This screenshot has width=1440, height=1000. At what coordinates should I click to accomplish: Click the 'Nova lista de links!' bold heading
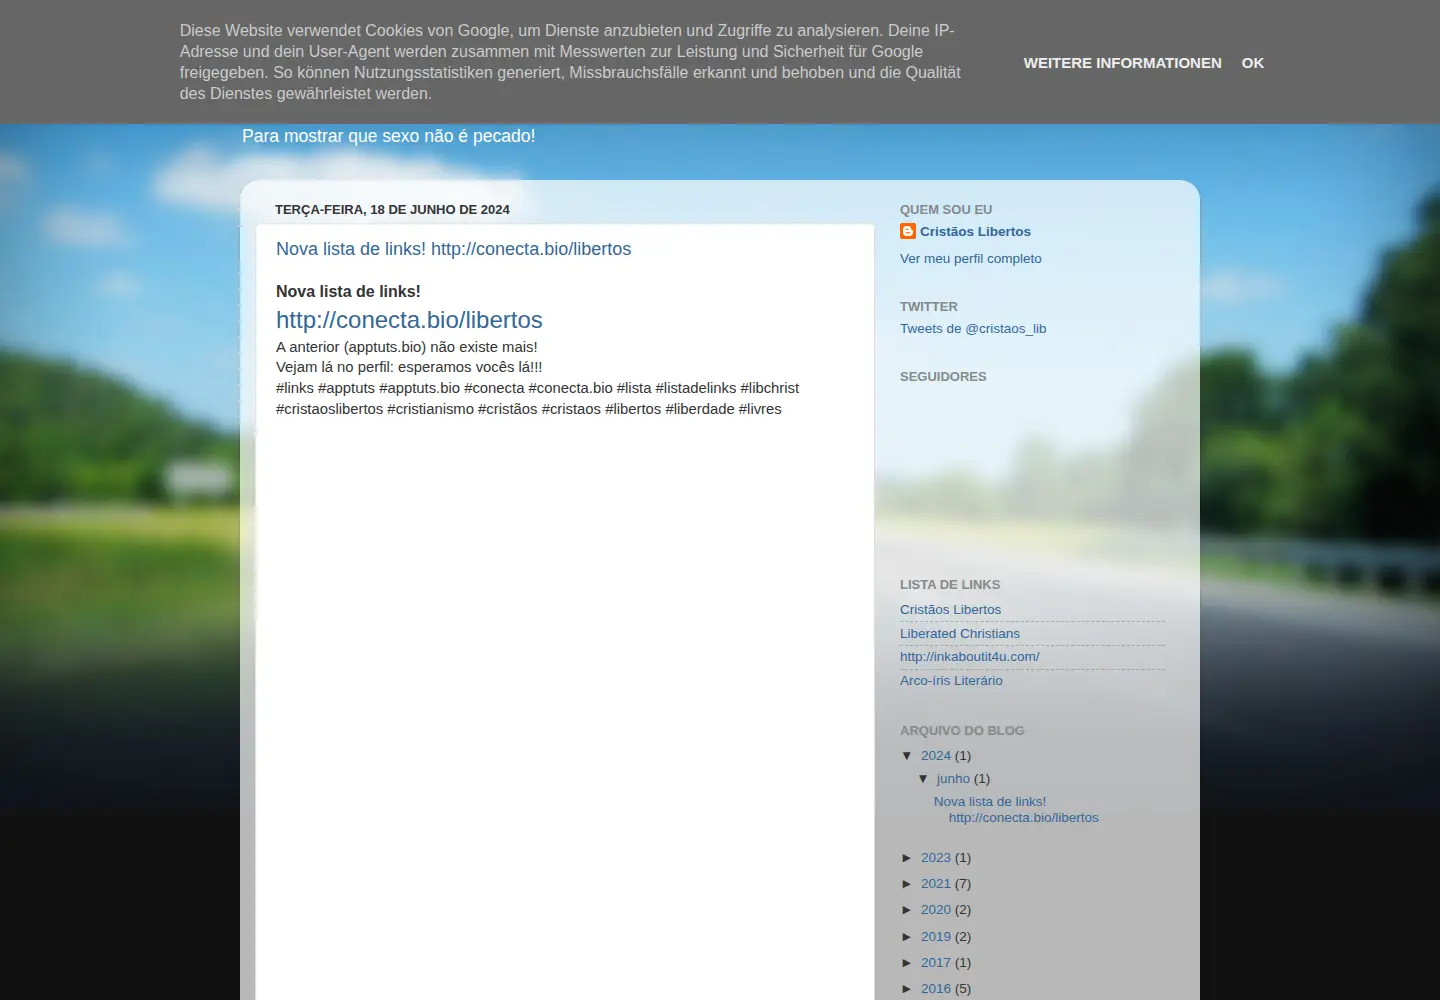tap(348, 292)
